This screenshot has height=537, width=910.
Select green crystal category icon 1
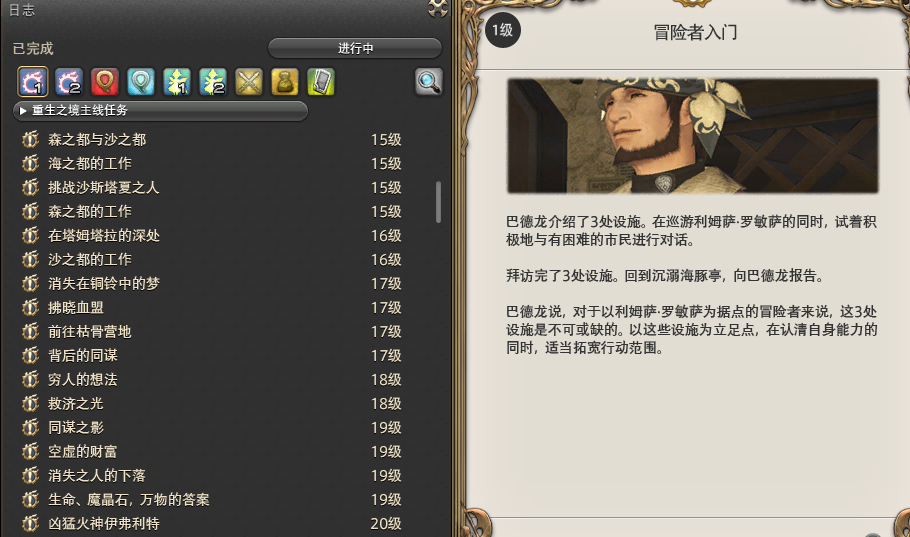coord(177,82)
